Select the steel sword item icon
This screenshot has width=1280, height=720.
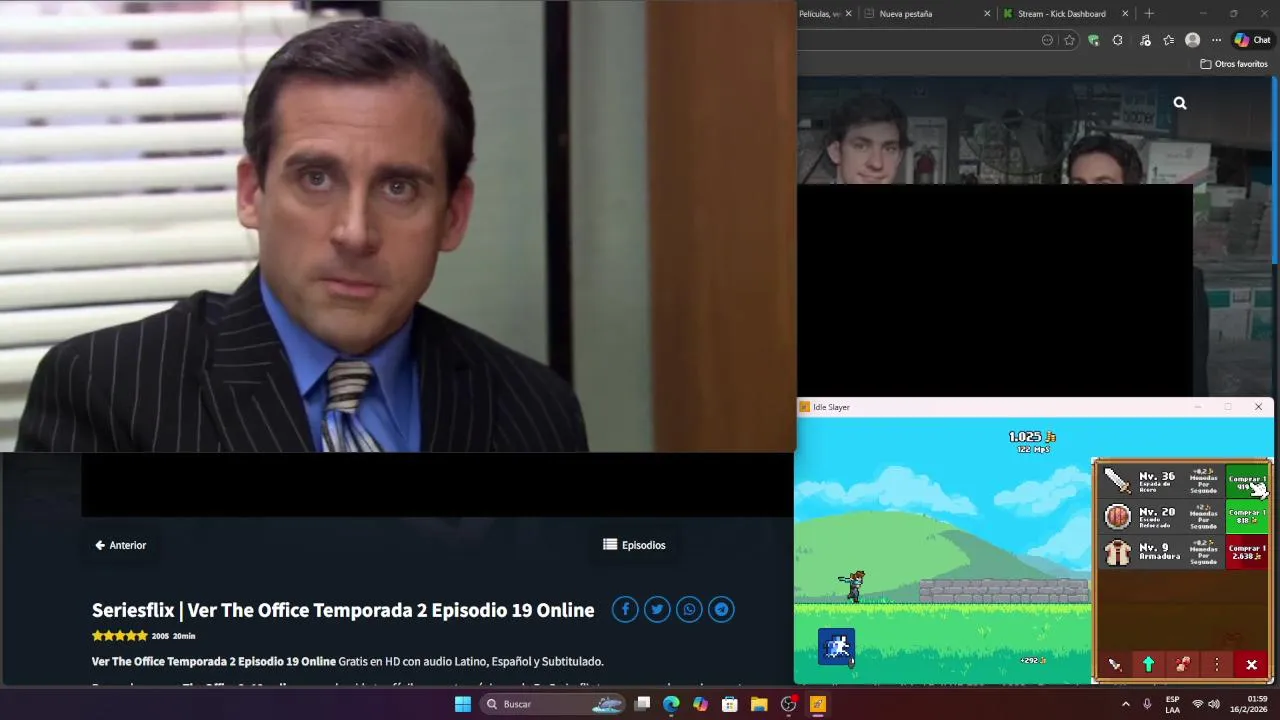(1117, 482)
